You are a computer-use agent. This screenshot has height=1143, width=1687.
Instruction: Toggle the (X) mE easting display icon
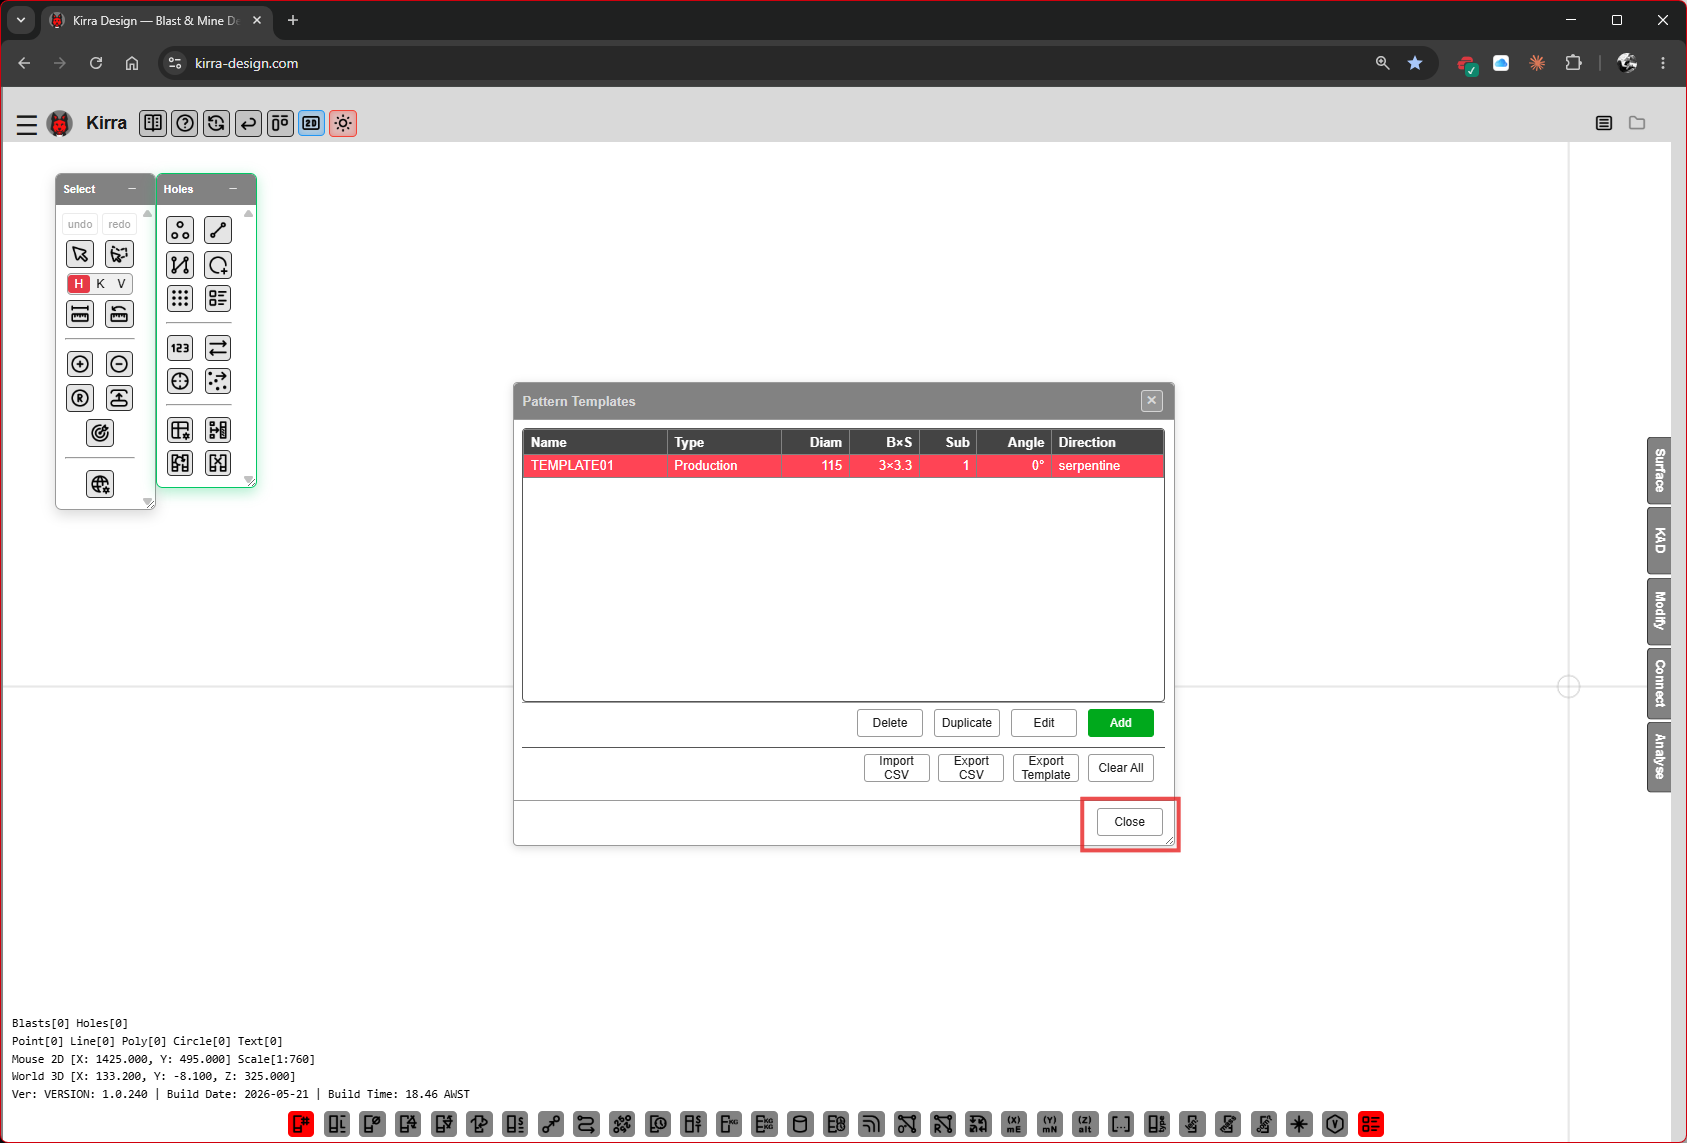click(x=1014, y=1124)
